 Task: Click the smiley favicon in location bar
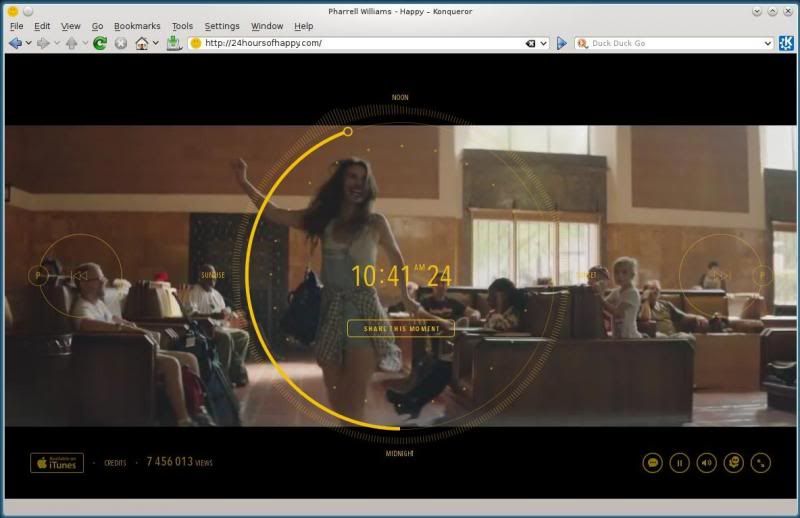(195, 43)
